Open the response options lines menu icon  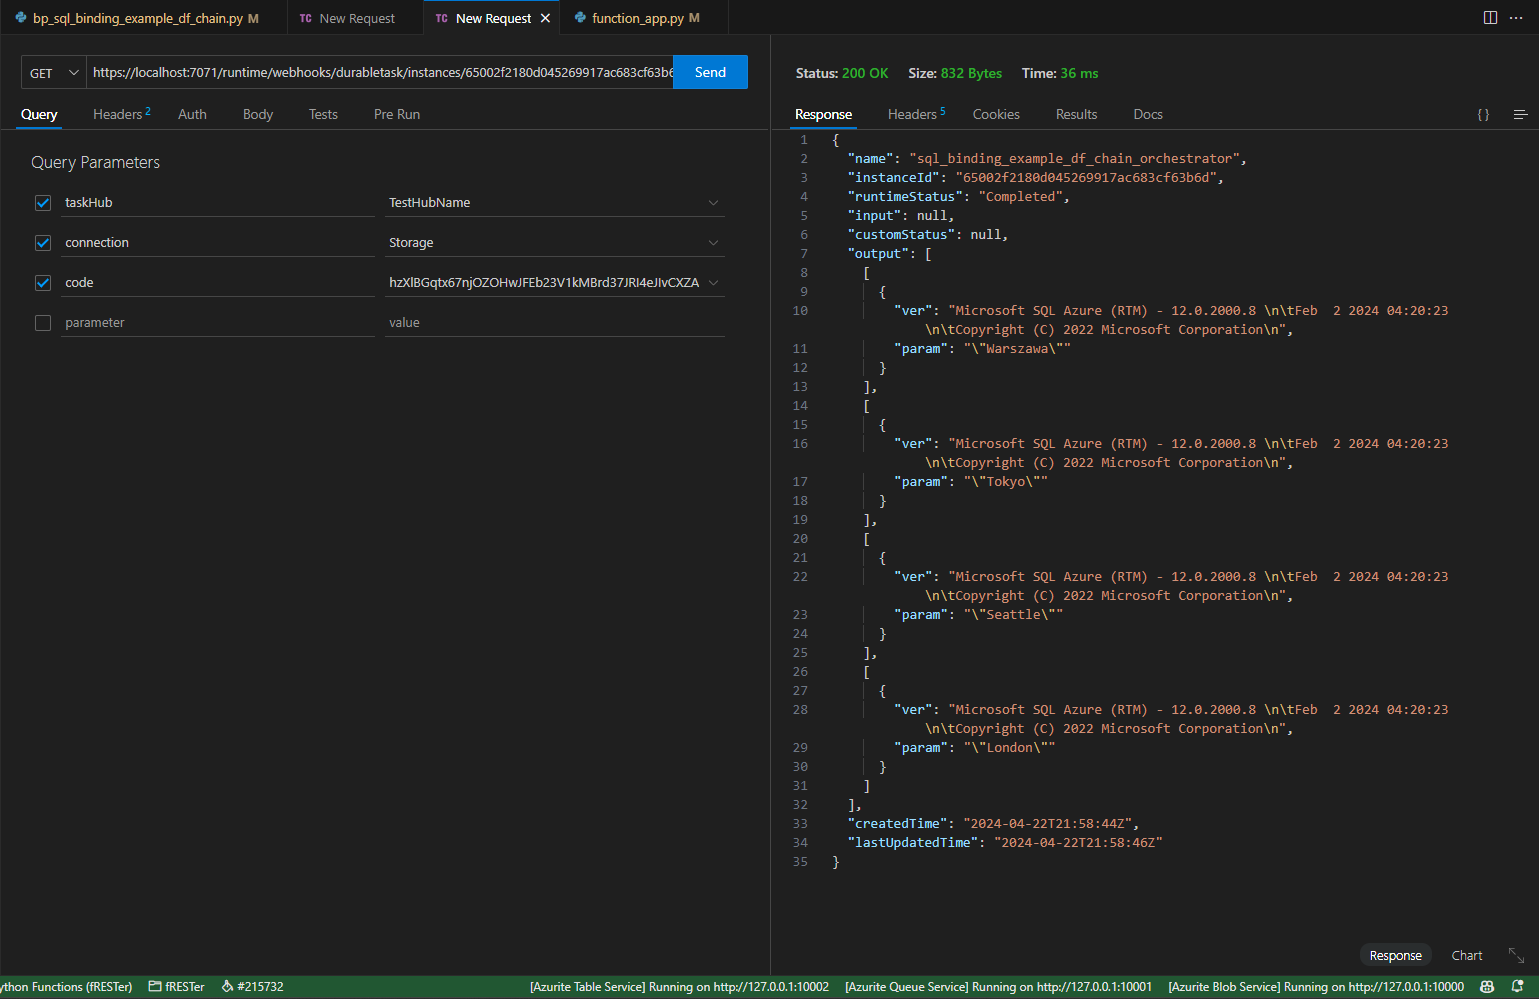[1520, 115]
